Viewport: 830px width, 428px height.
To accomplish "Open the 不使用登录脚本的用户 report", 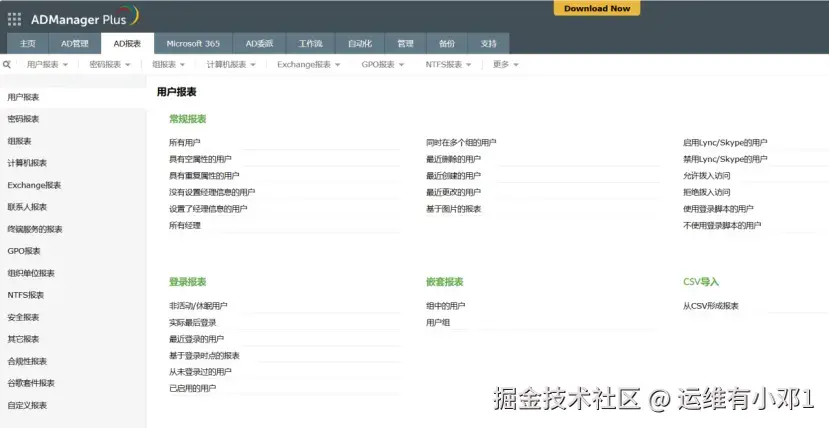I will 722,225.
